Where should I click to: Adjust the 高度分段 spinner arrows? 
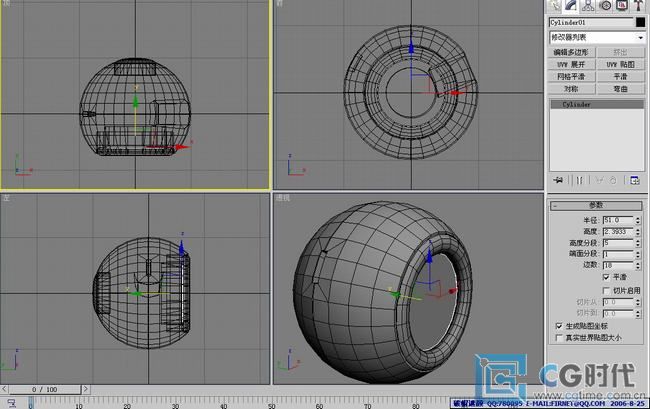[x=638, y=243]
